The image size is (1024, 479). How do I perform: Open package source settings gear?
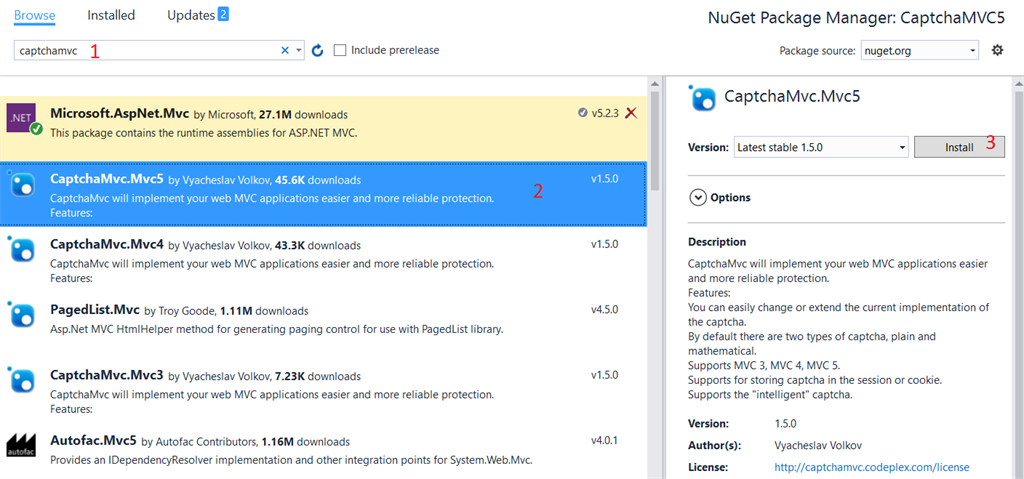point(997,50)
